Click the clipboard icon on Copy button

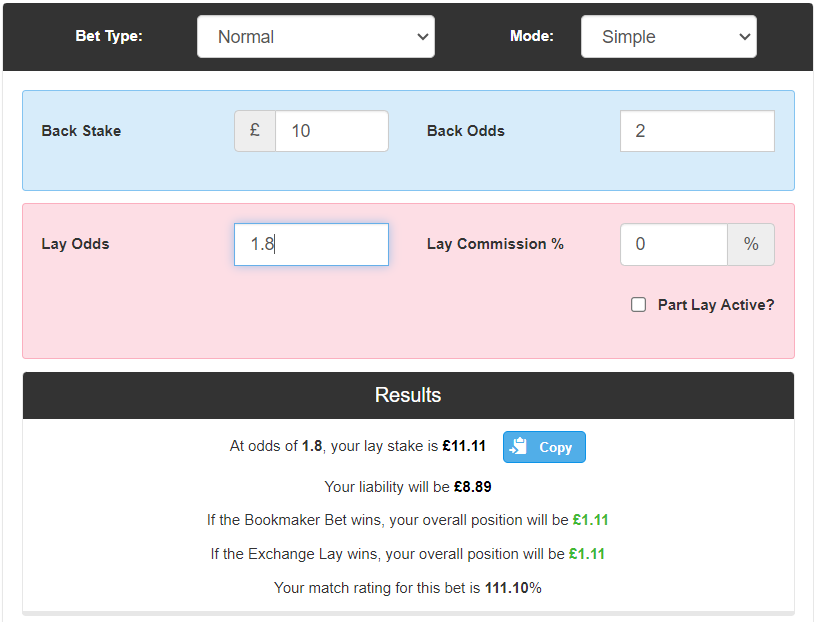(520, 447)
